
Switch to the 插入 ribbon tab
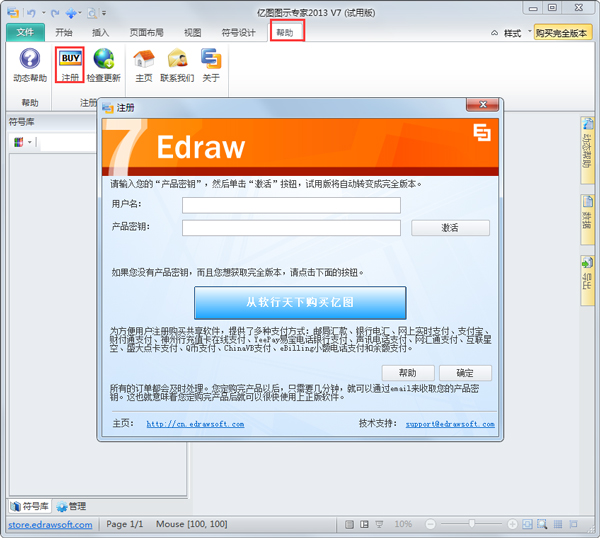101,33
